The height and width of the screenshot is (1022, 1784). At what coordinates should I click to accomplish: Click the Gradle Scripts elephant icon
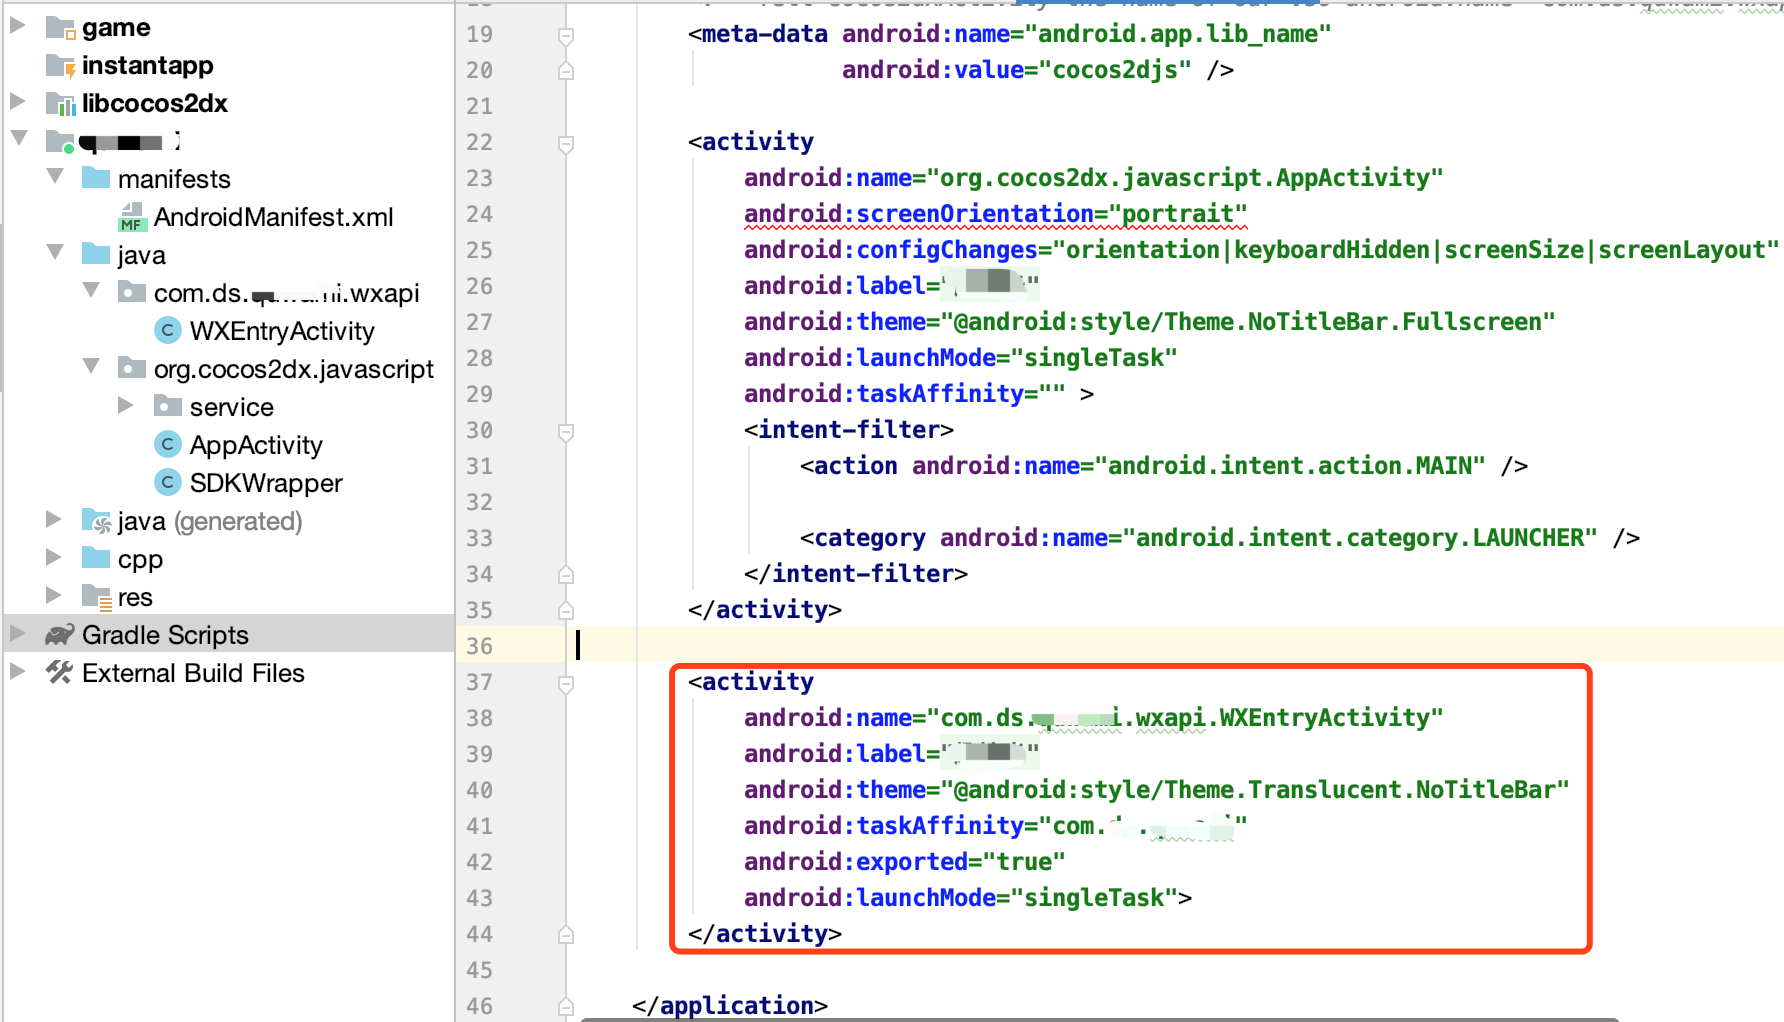60,635
